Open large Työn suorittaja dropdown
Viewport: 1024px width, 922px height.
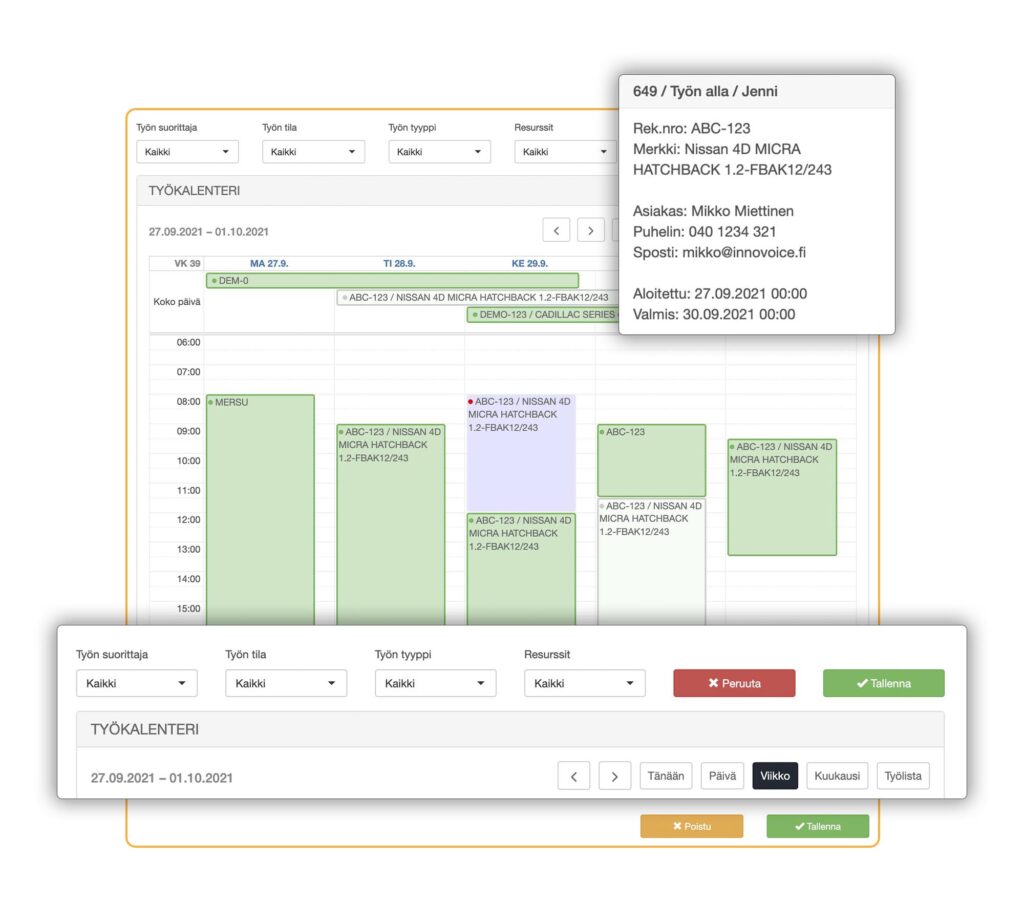click(136, 683)
